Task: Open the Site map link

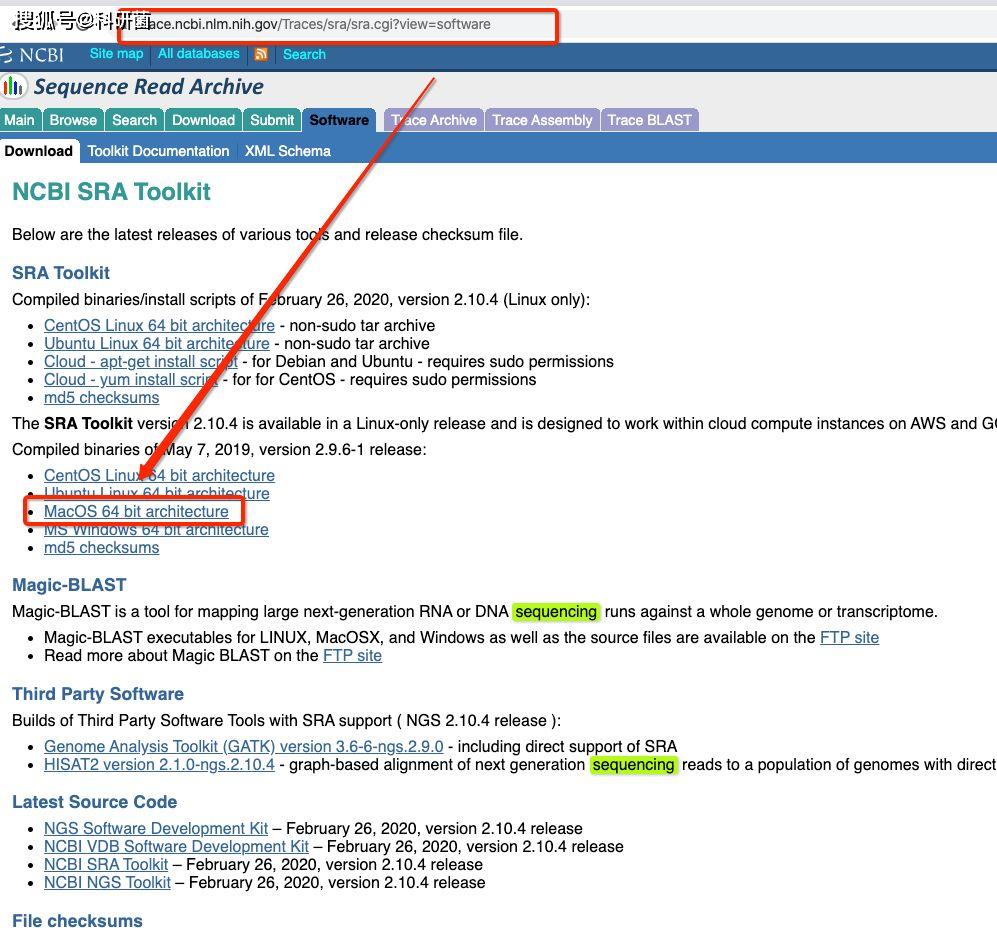Action: [116, 54]
